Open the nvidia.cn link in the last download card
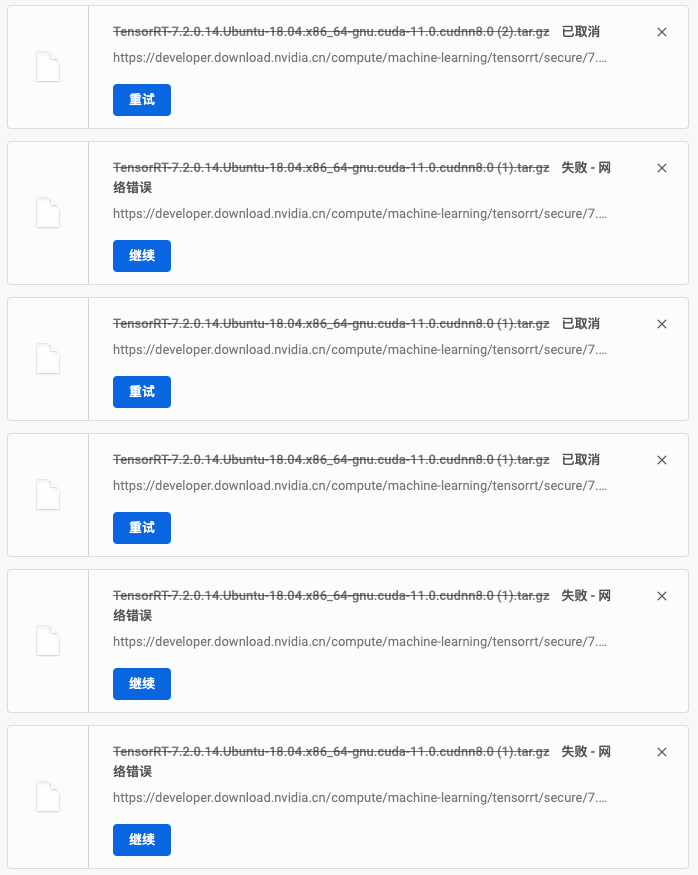 tap(360, 798)
